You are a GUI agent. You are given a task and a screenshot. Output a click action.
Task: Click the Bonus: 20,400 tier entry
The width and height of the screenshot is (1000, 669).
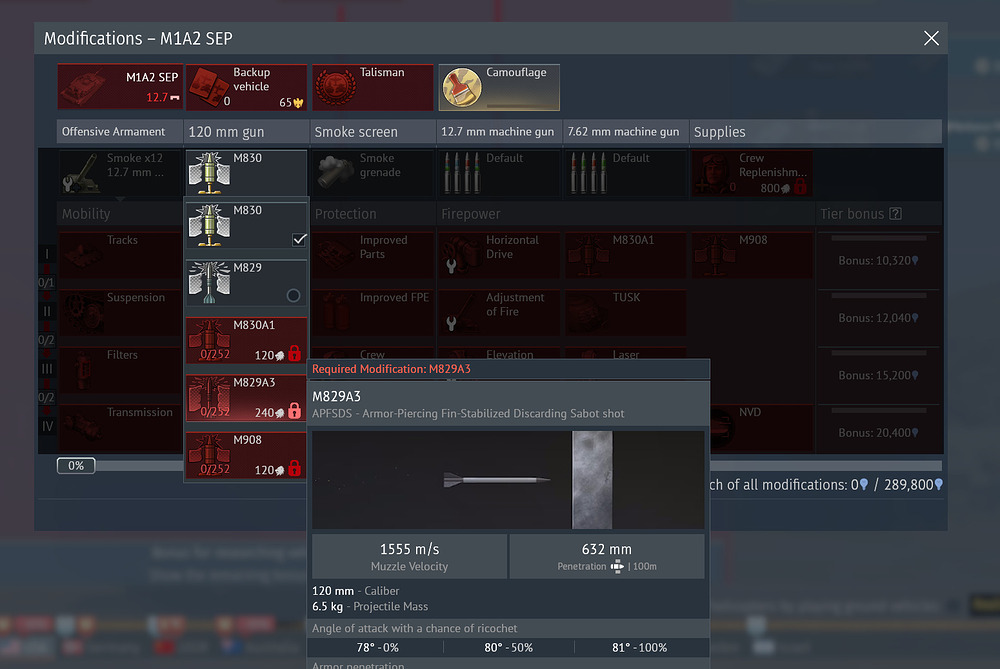(x=878, y=432)
